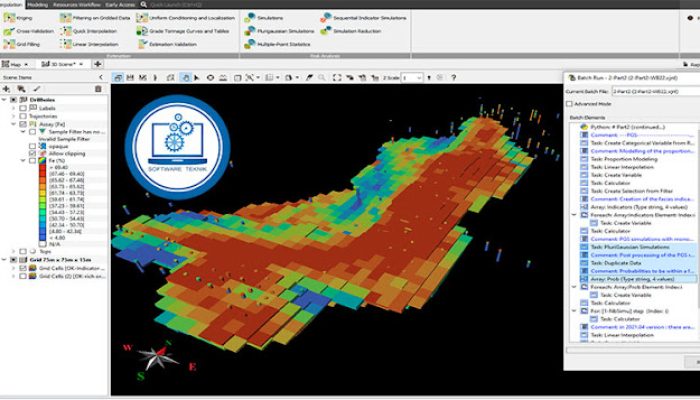Open the Early Access tab
This screenshot has width=700, height=400.
[x=120, y=4]
